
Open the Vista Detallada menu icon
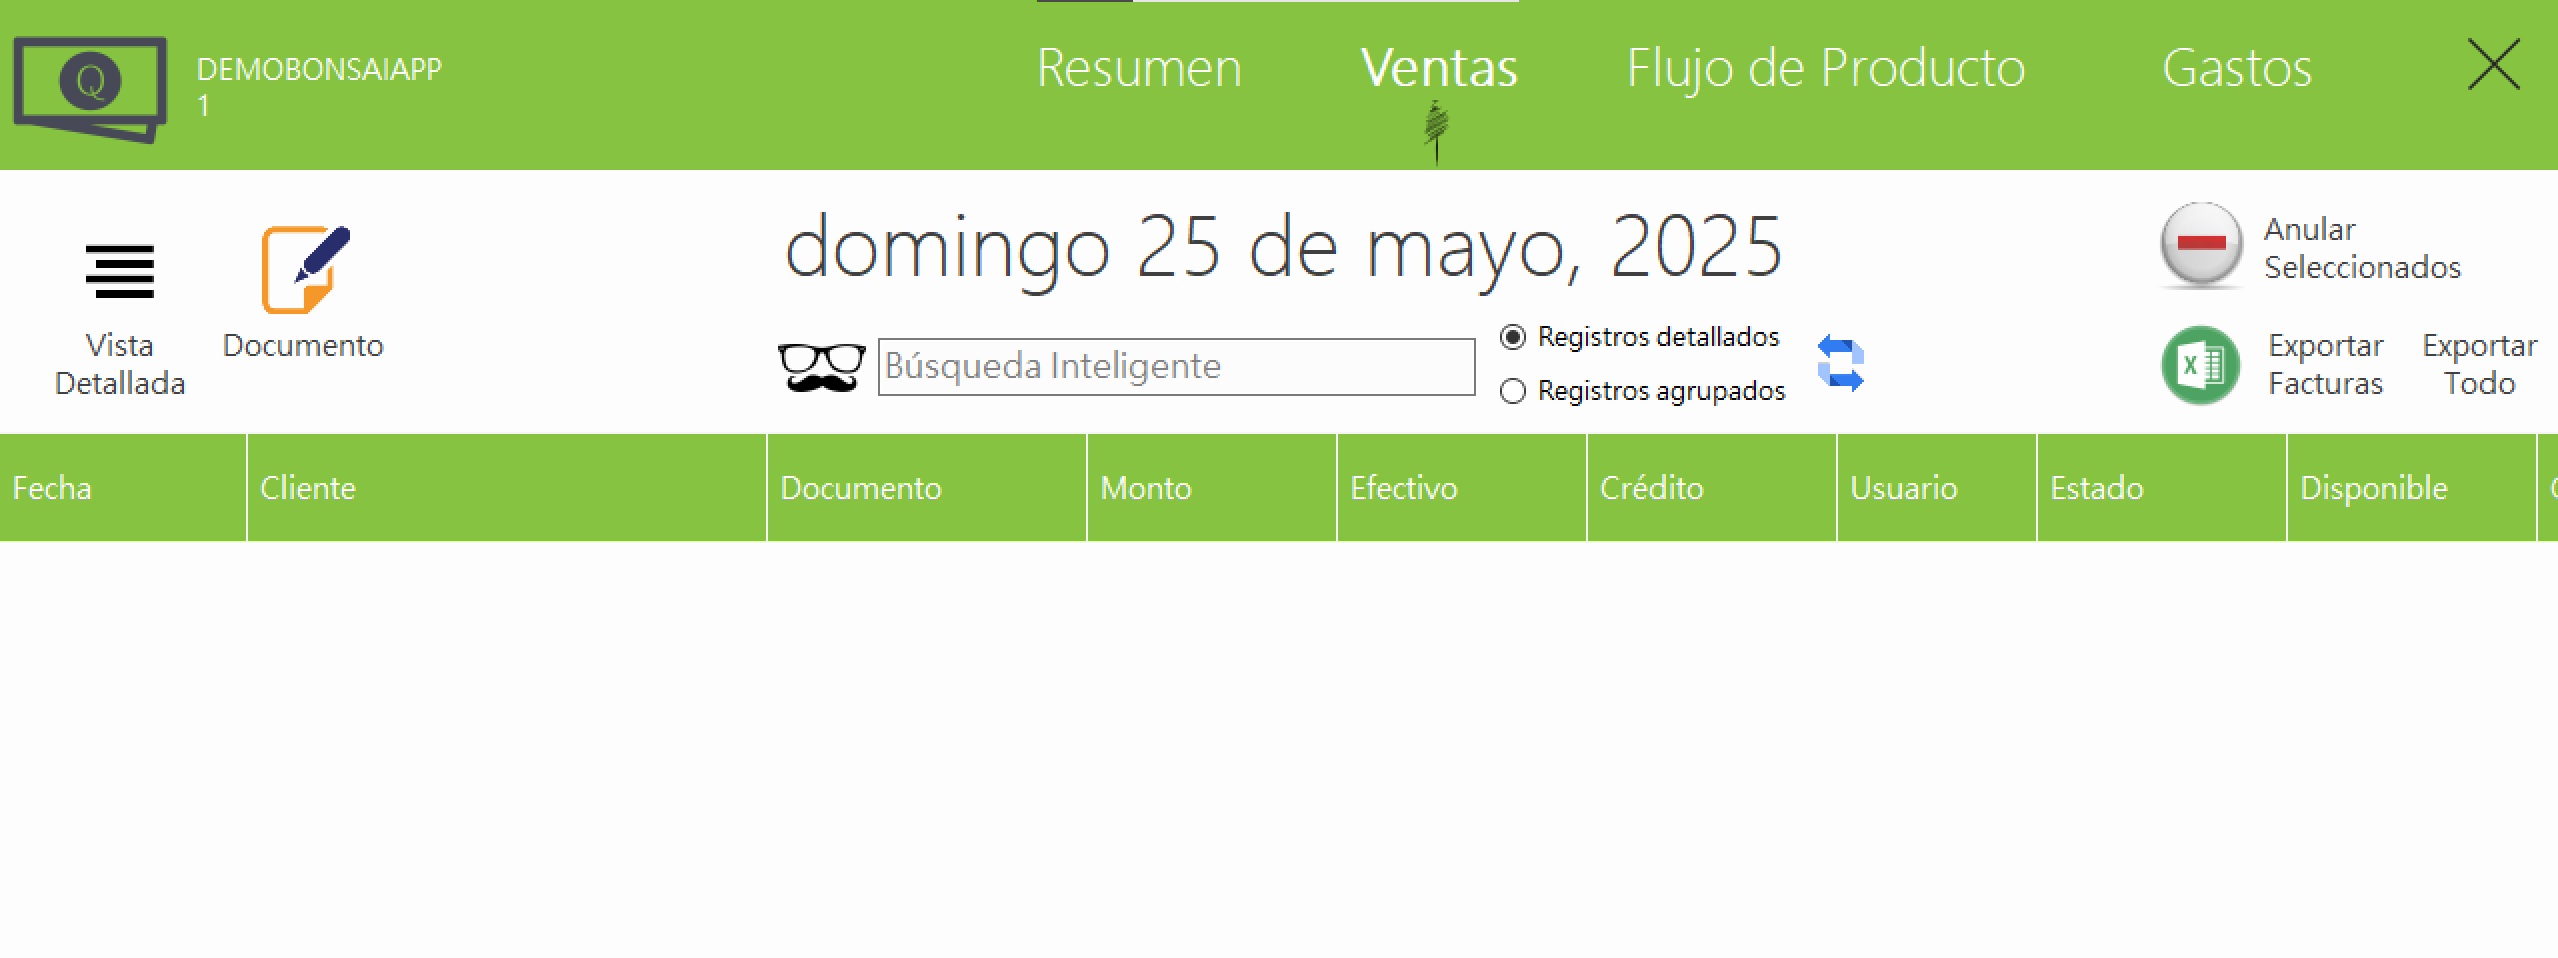pyautogui.click(x=119, y=272)
